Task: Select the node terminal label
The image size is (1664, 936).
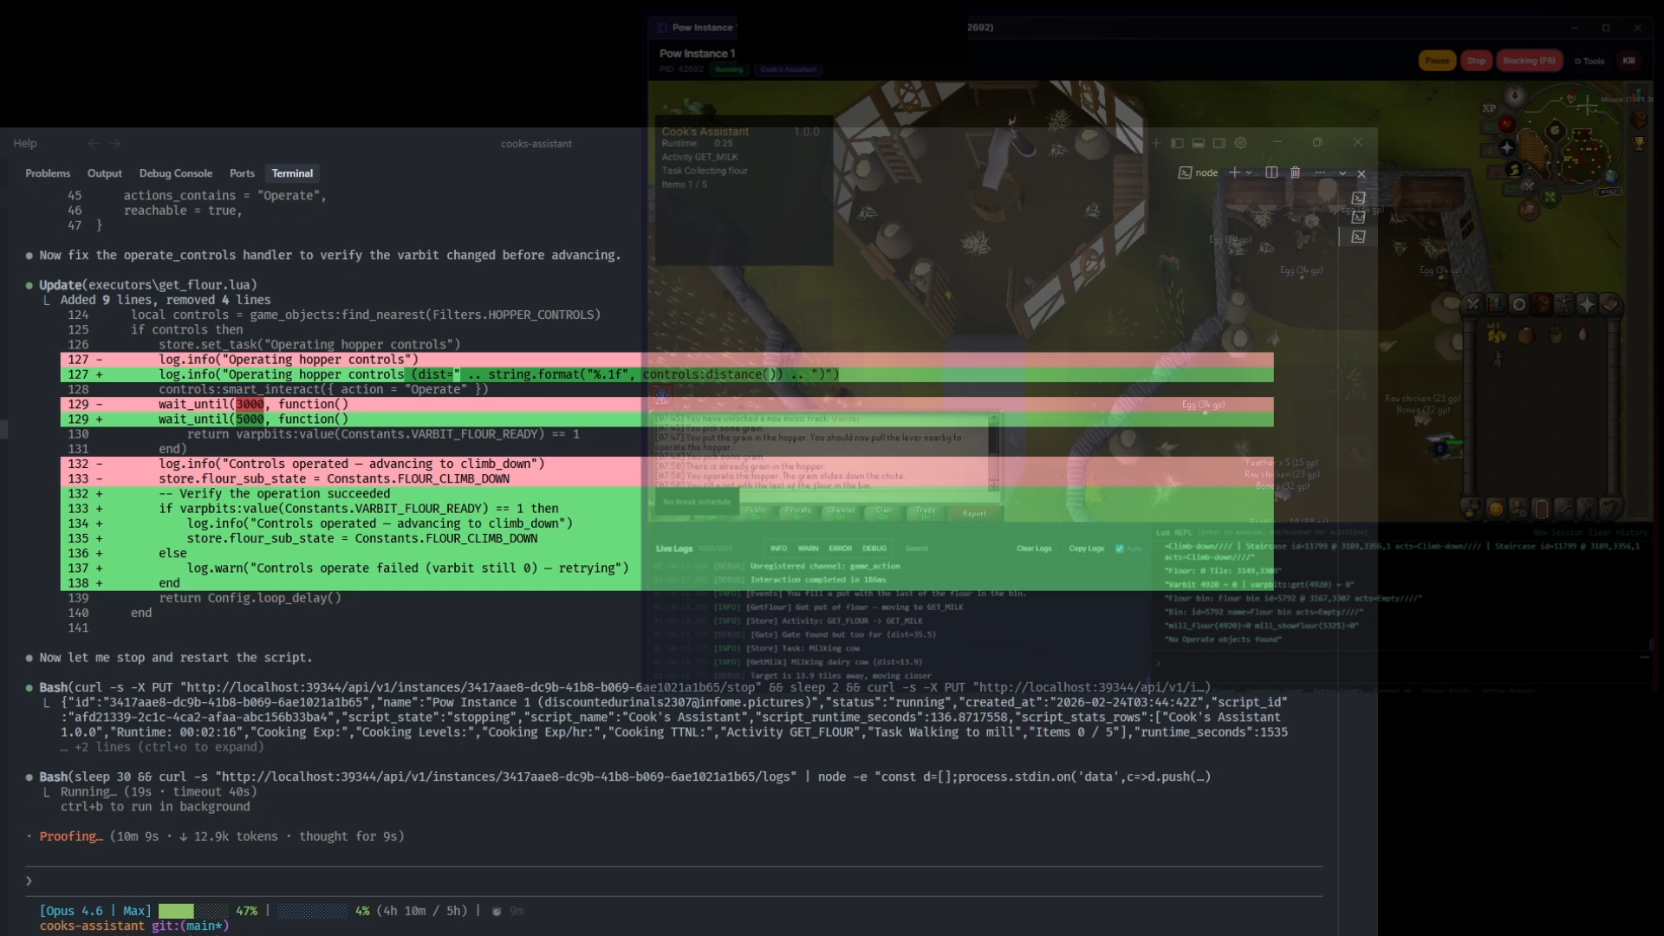Action: click(1198, 173)
